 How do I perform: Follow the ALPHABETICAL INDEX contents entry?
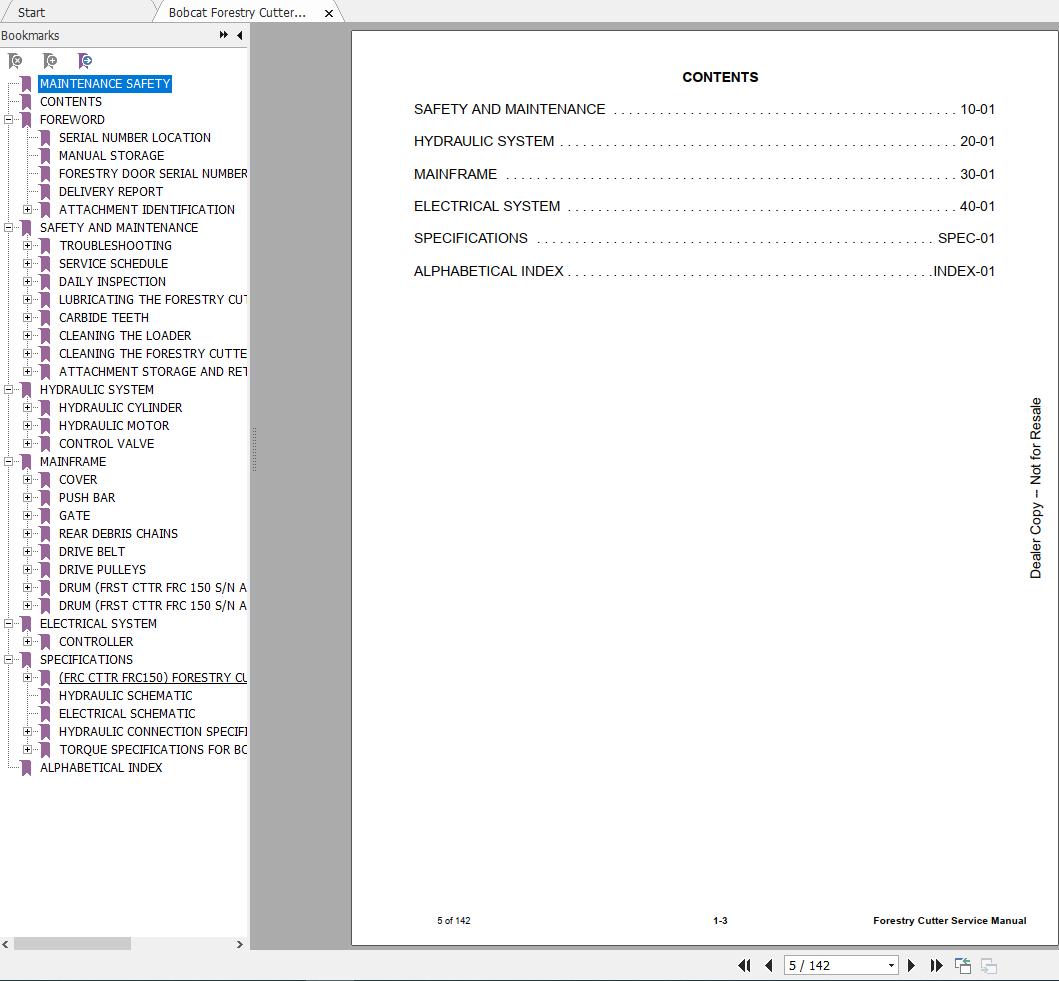[704, 271]
